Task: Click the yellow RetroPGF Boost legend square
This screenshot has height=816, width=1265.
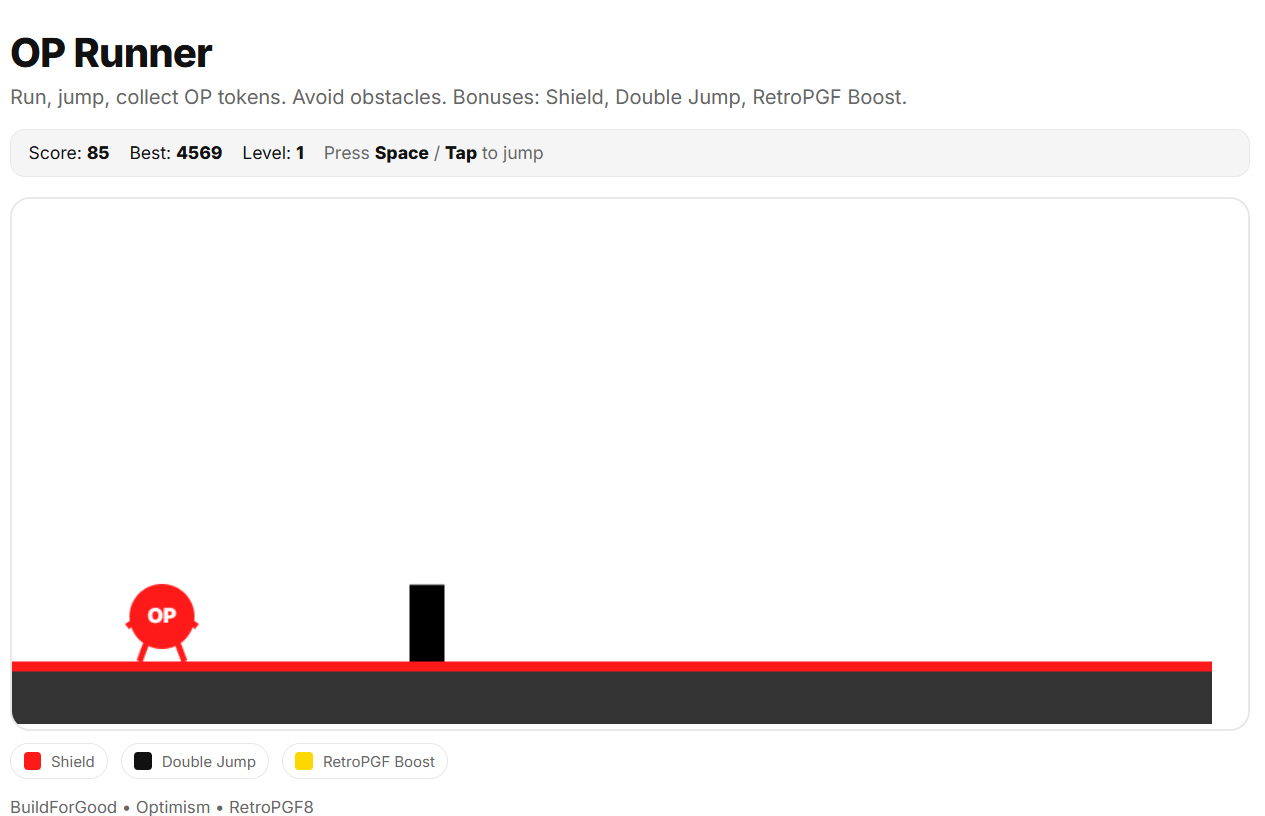Action: pos(304,761)
